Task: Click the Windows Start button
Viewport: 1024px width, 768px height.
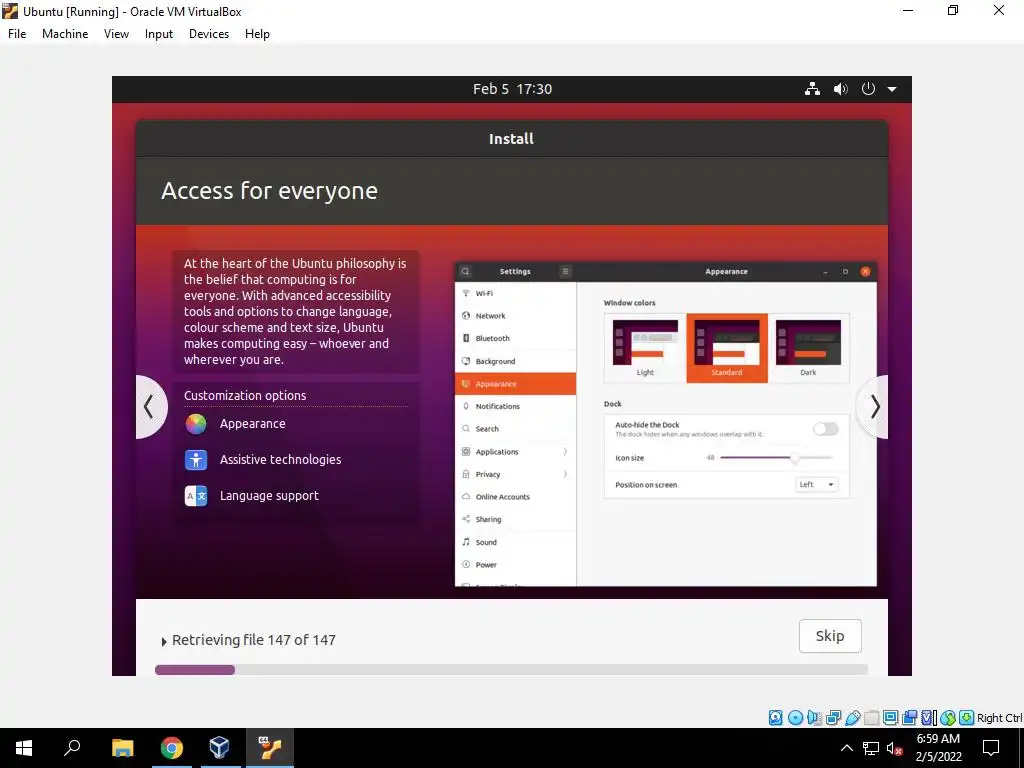Action: [x=24, y=748]
